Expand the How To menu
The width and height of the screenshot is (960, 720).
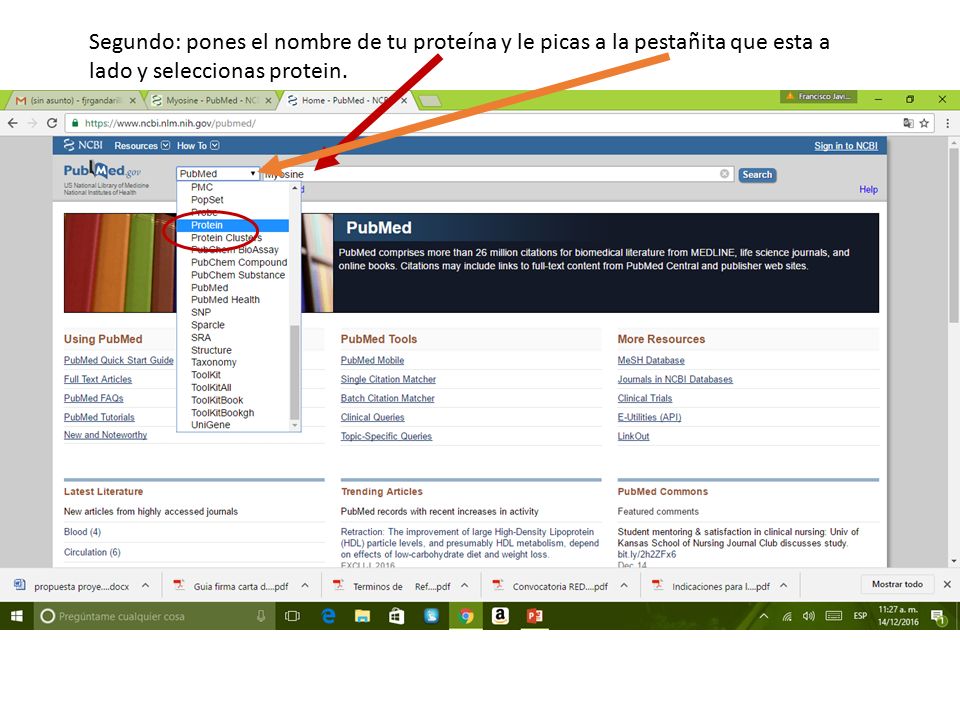coord(198,146)
